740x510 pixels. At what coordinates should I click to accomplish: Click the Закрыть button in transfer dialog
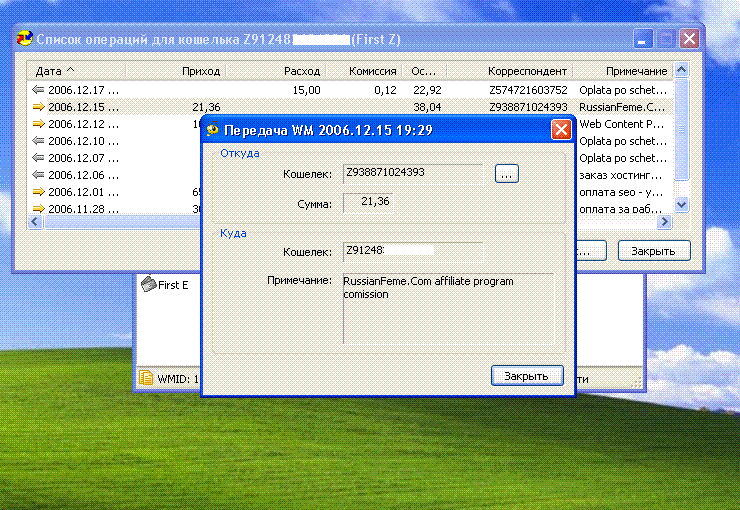526,376
